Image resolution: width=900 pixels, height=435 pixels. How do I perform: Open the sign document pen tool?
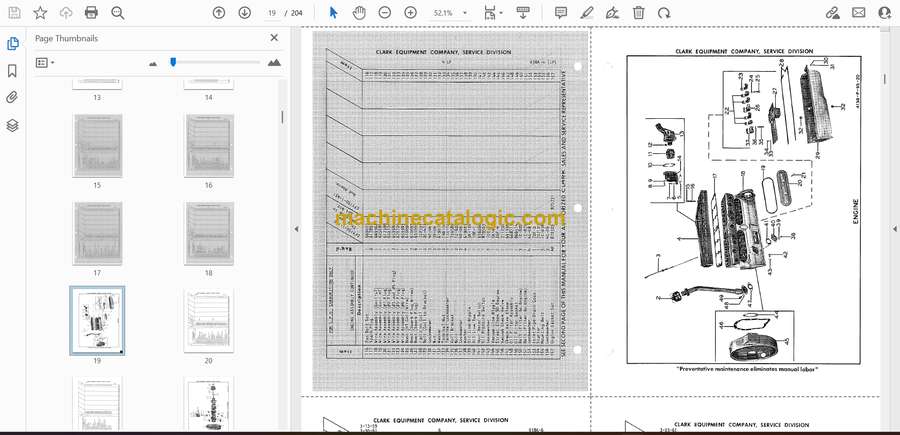[x=612, y=13]
